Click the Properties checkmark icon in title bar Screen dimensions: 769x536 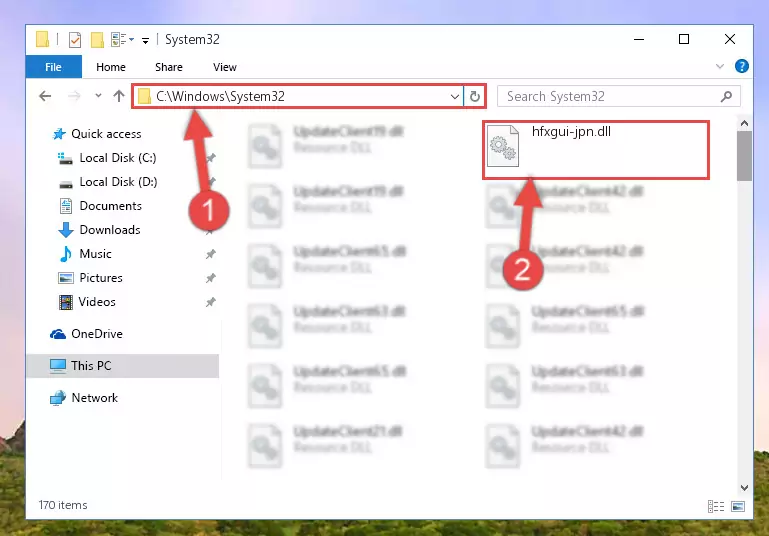pyautogui.click(x=75, y=40)
